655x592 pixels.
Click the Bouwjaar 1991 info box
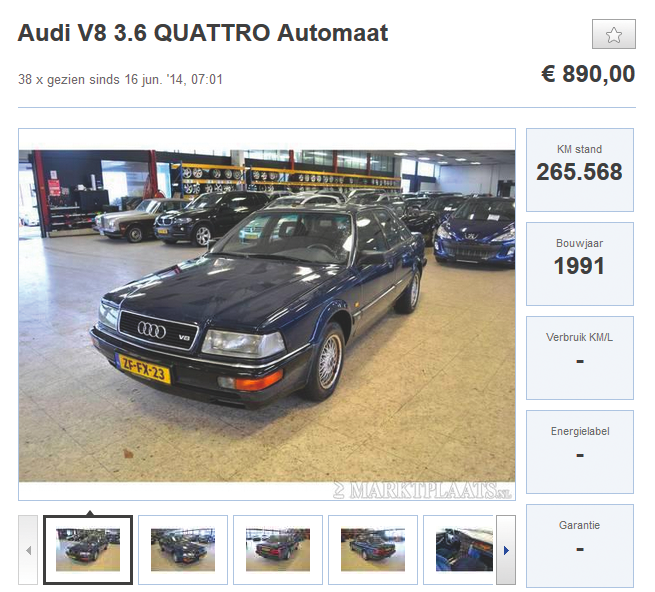pos(579,264)
